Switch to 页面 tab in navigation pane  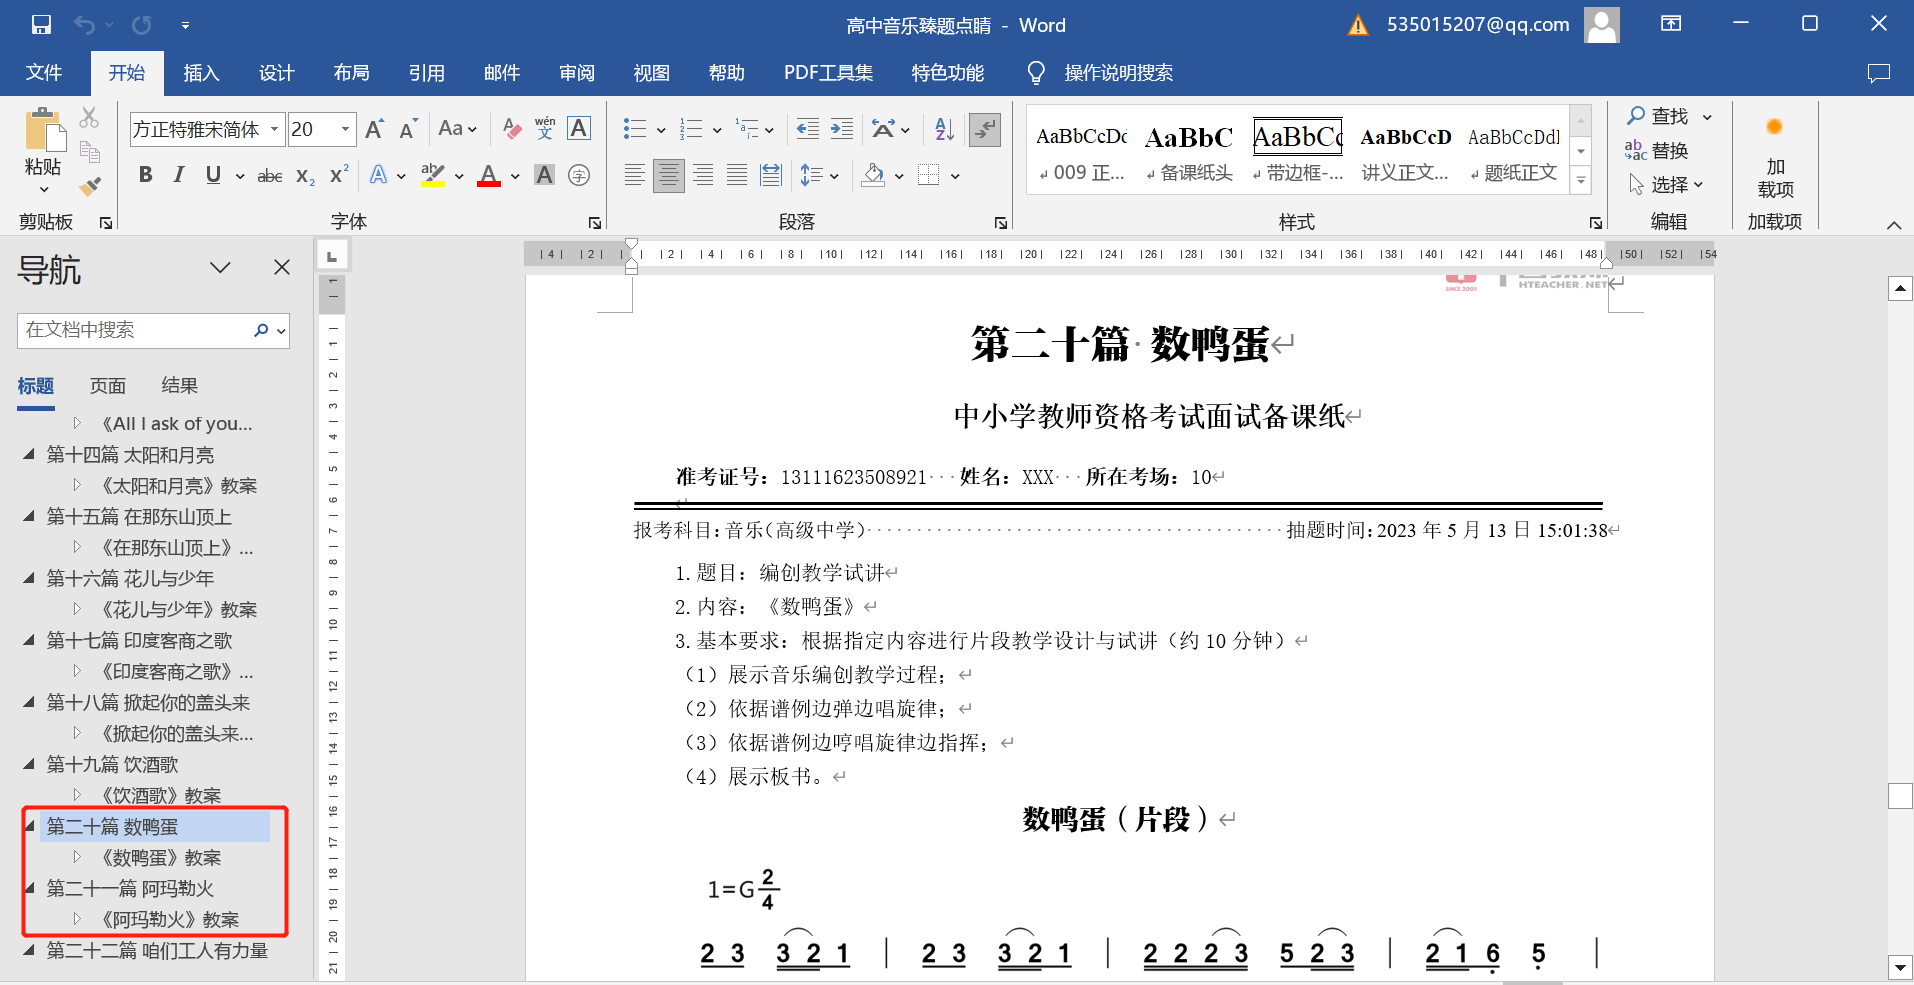108,386
